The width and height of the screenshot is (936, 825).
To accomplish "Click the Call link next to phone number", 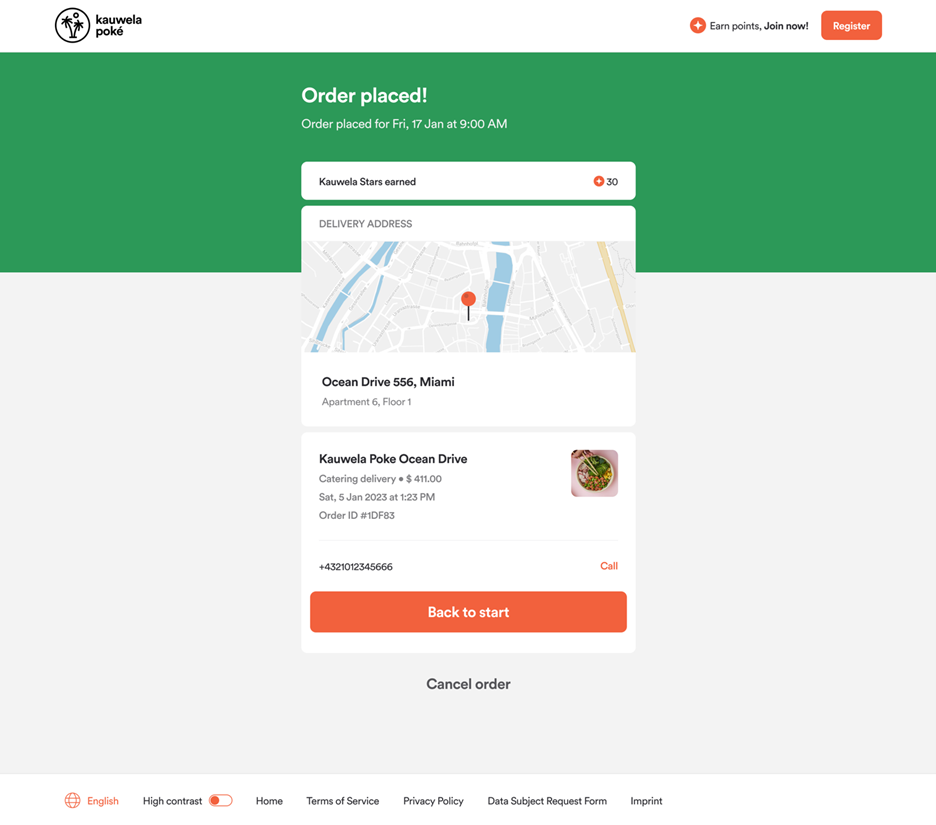I will 608,566.
